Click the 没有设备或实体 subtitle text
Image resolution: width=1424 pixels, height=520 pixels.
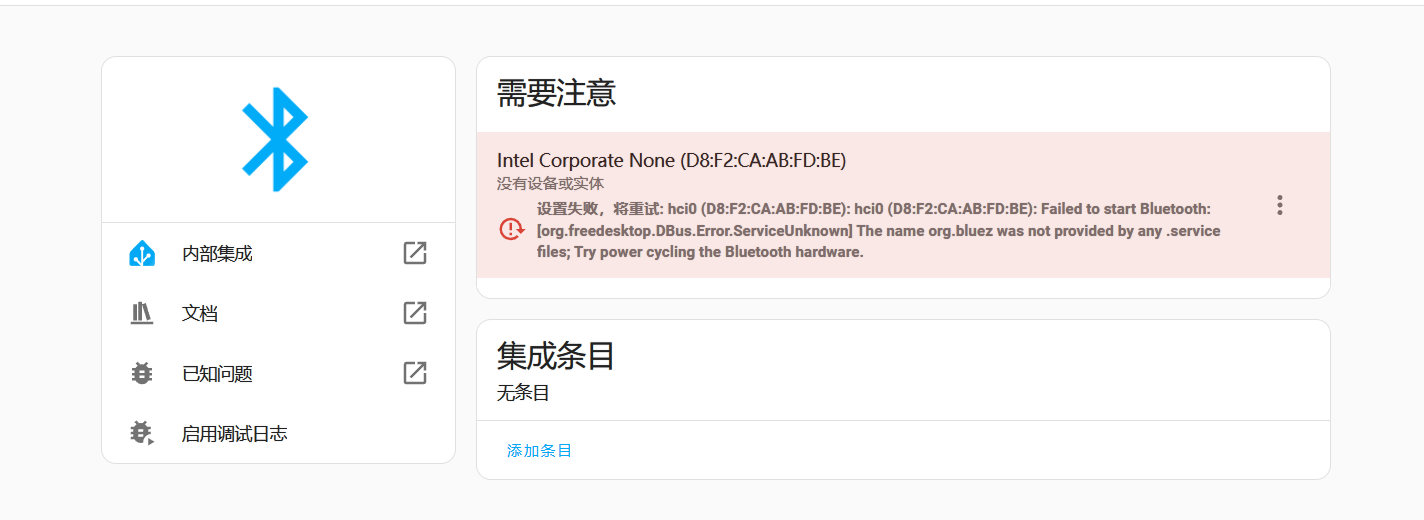[x=550, y=184]
